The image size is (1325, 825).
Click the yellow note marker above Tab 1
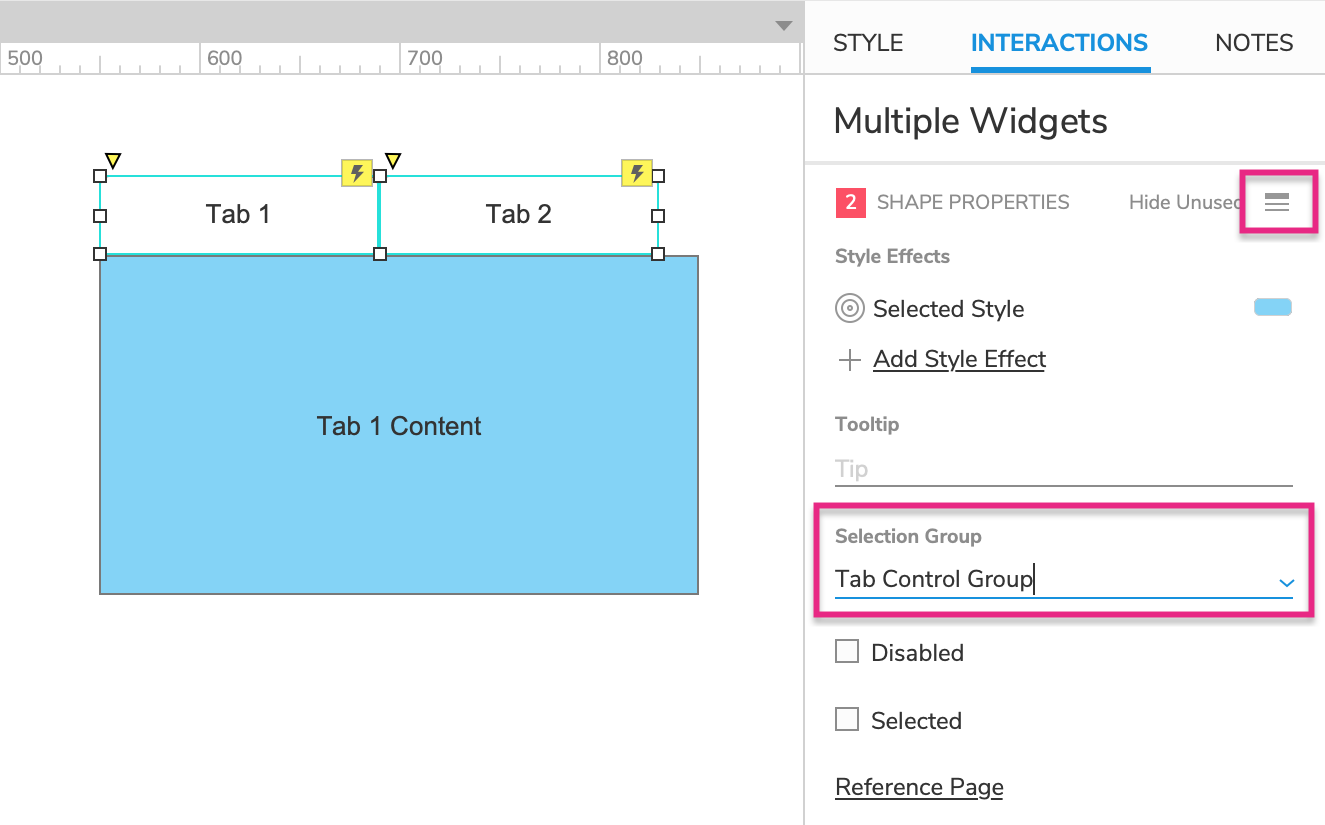click(x=113, y=160)
